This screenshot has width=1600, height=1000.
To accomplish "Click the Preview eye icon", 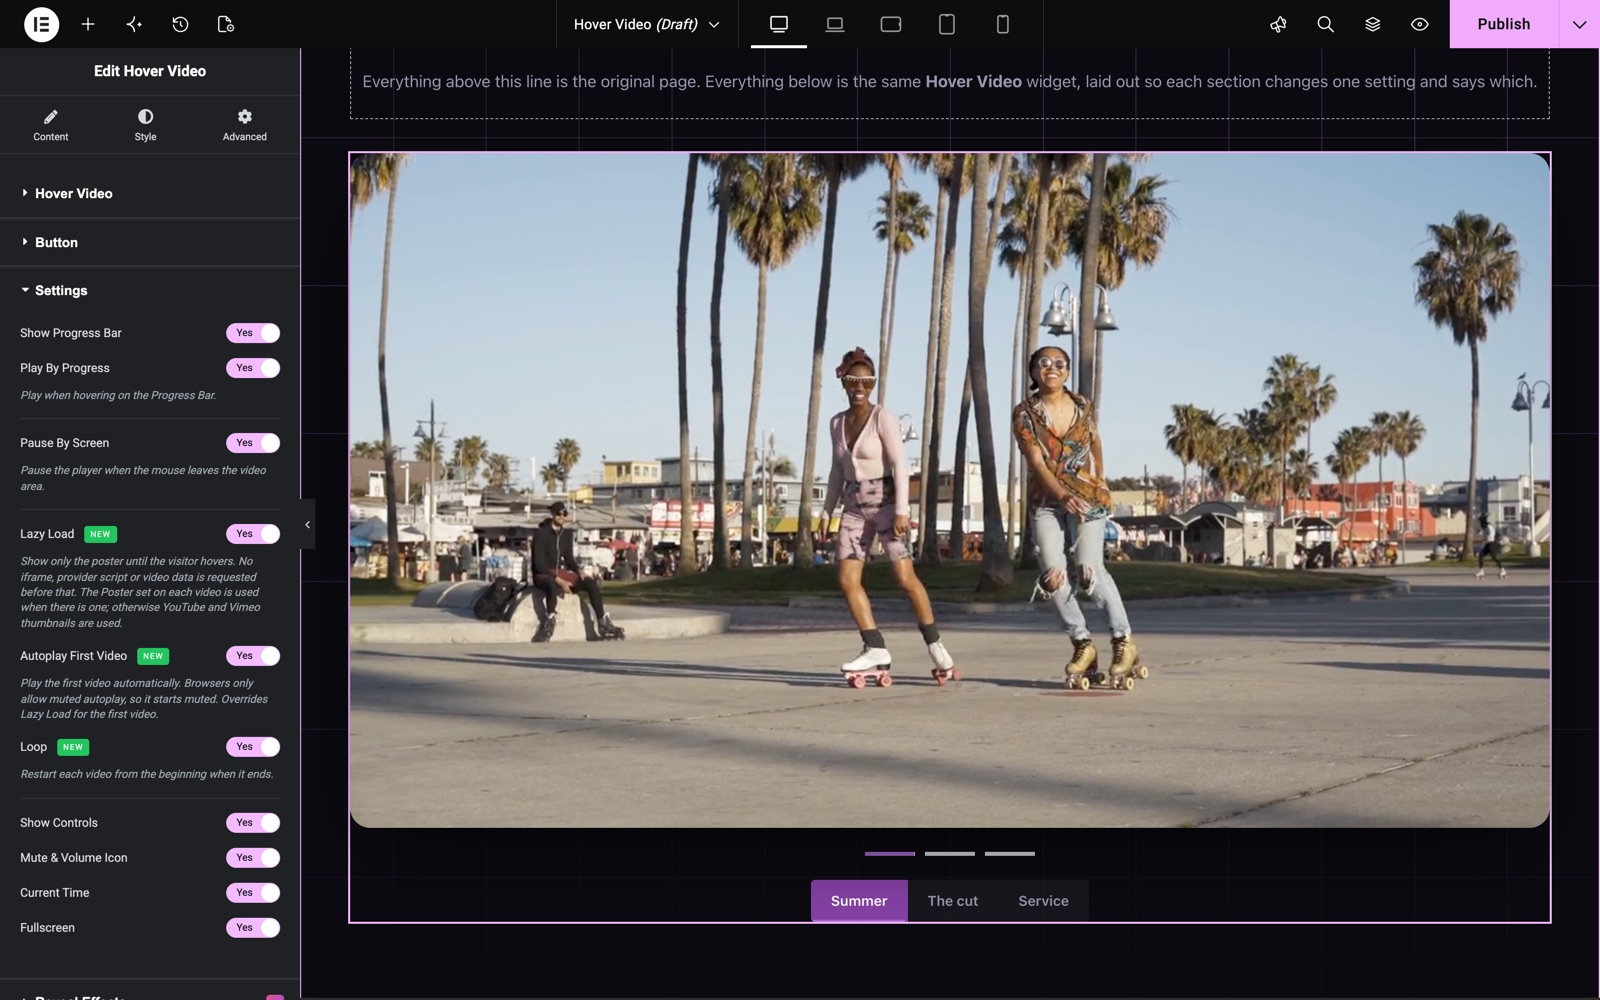I will pyautogui.click(x=1419, y=24).
